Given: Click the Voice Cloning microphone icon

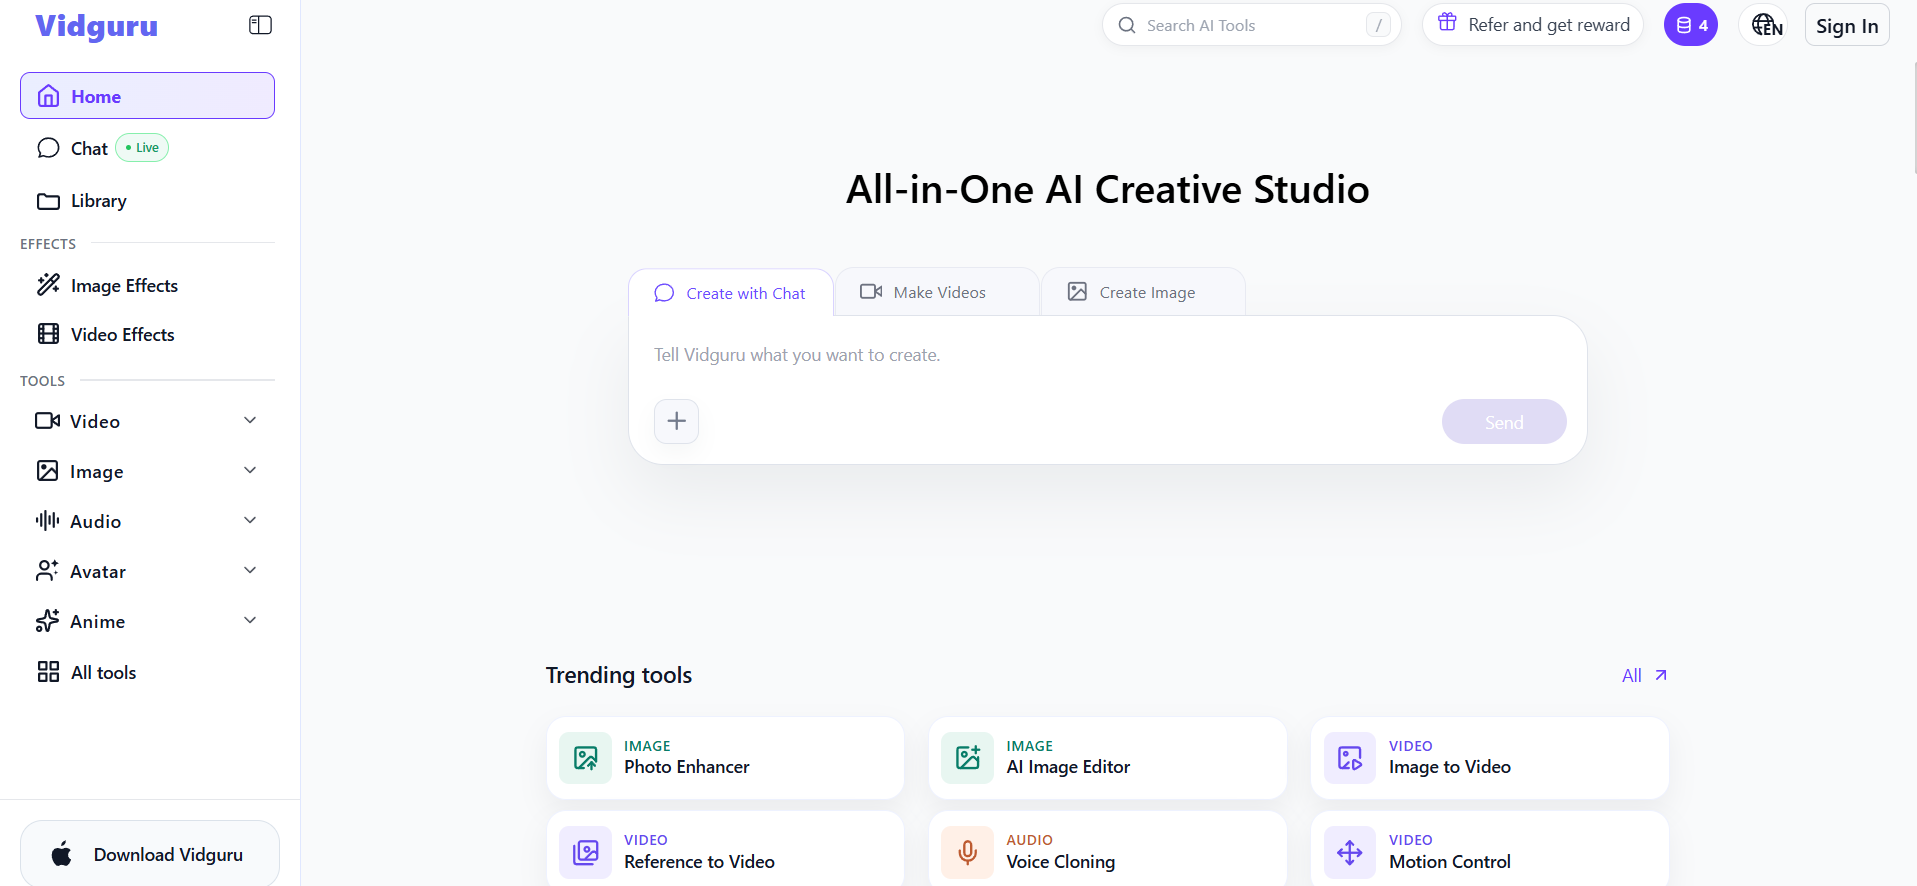Looking at the screenshot, I should (968, 853).
